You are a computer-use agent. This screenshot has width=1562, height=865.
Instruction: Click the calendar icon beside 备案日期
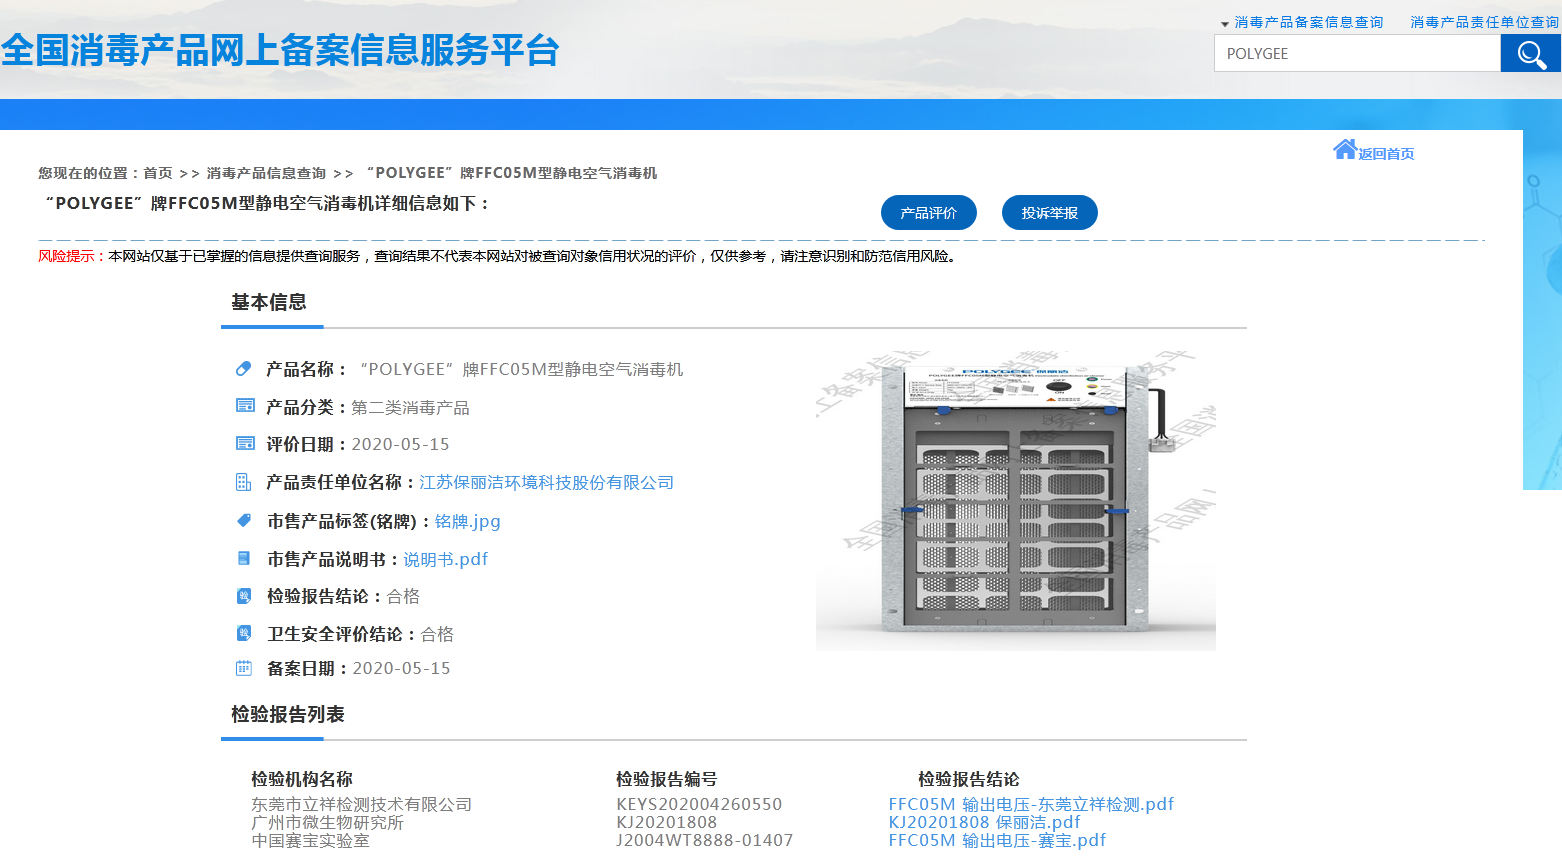[243, 668]
